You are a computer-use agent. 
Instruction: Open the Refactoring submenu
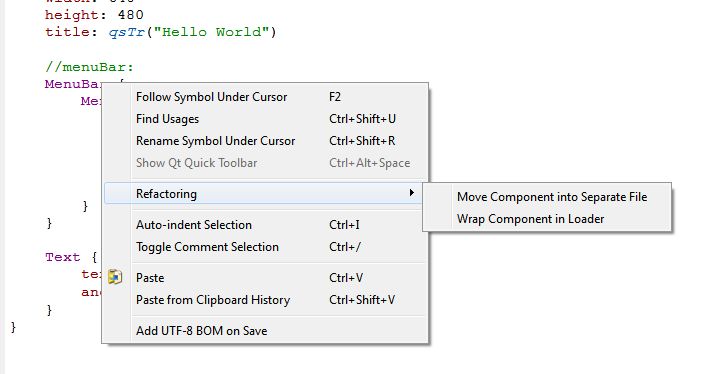263,194
